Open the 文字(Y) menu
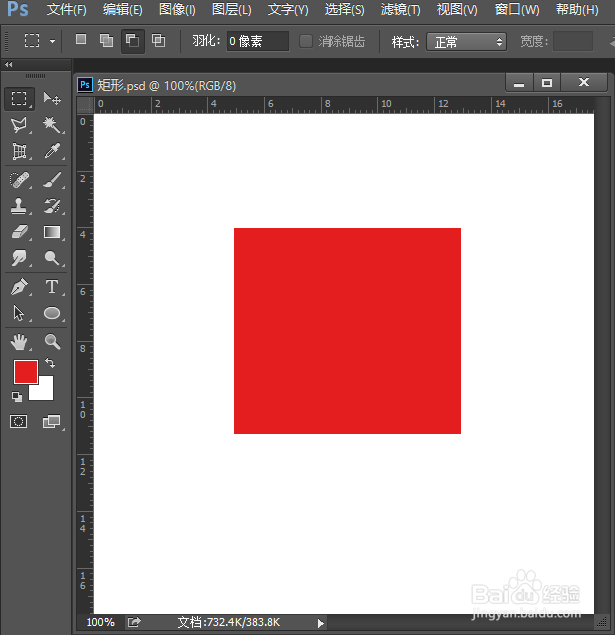615x635 pixels. pyautogui.click(x=288, y=9)
